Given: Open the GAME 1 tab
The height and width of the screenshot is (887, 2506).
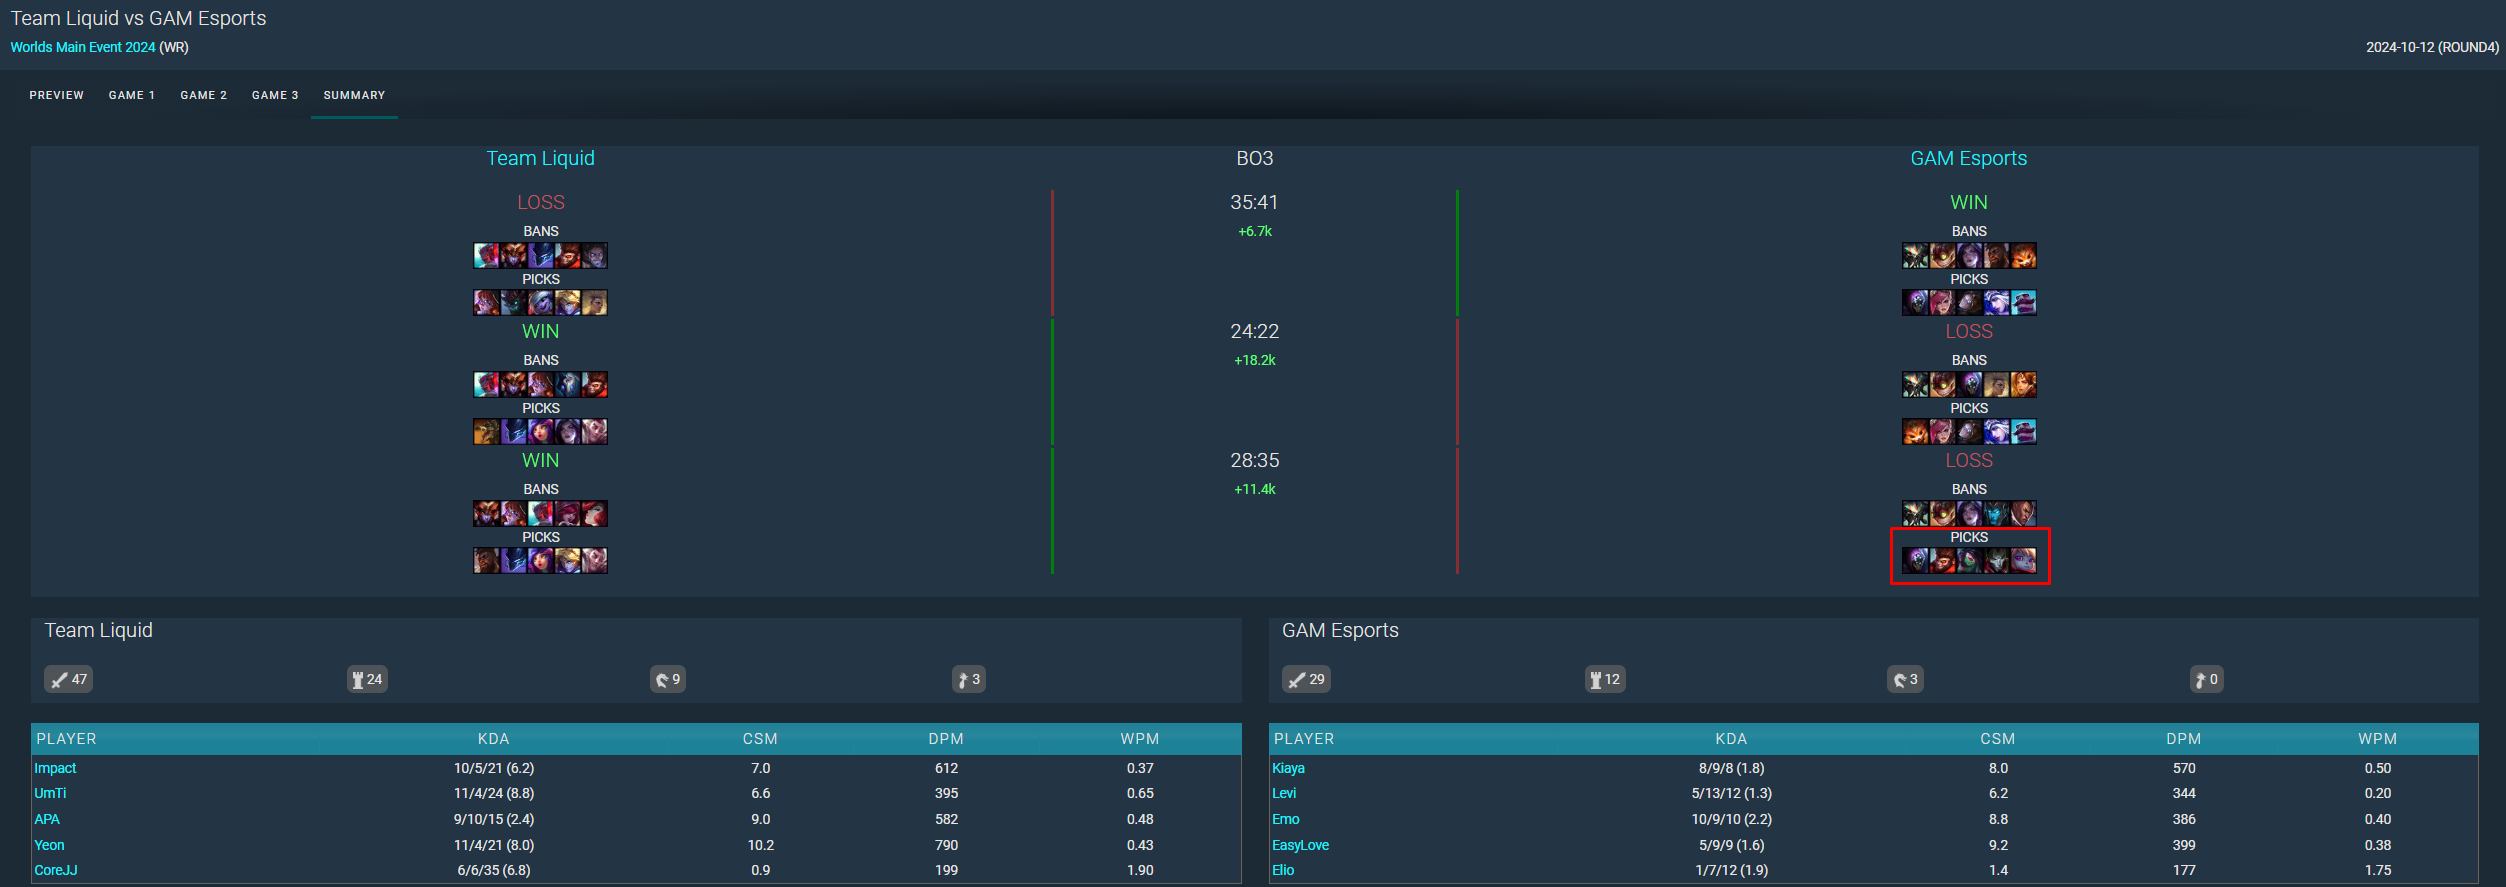Looking at the screenshot, I should pyautogui.click(x=132, y=95).
